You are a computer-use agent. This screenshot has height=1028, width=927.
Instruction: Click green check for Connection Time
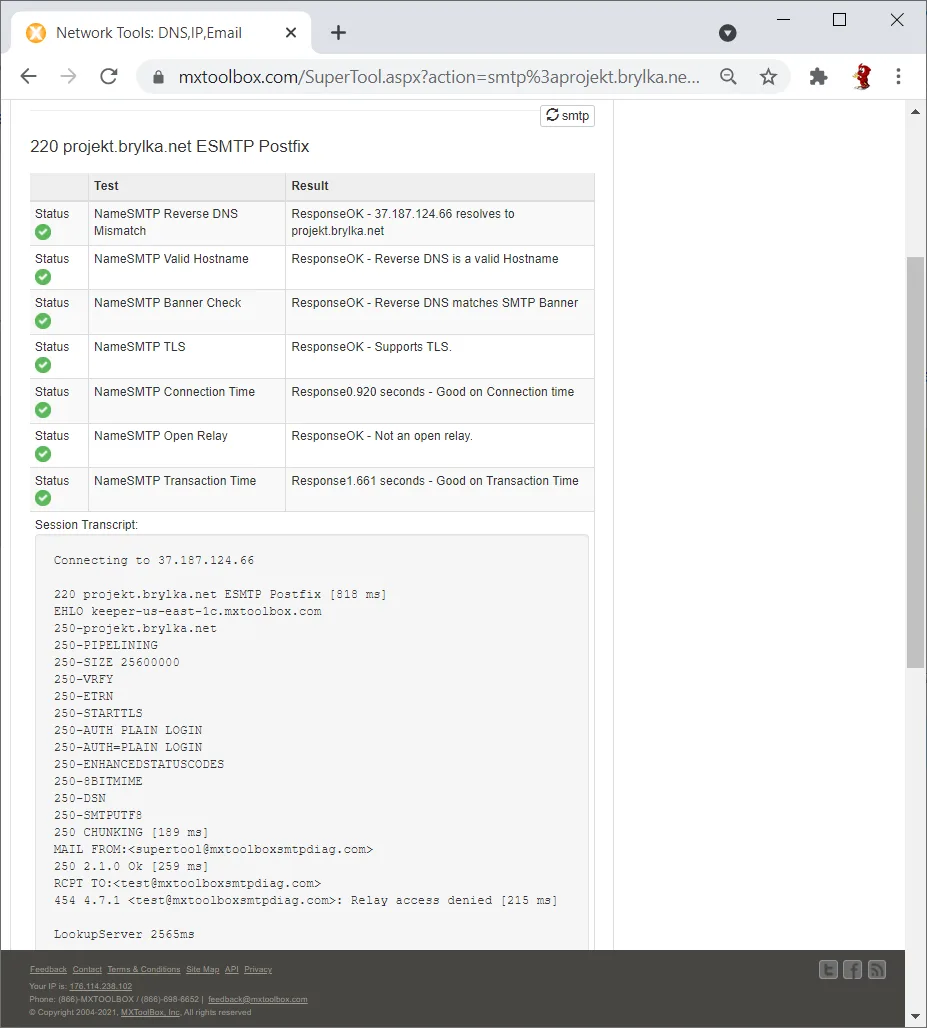coord(43,410)
